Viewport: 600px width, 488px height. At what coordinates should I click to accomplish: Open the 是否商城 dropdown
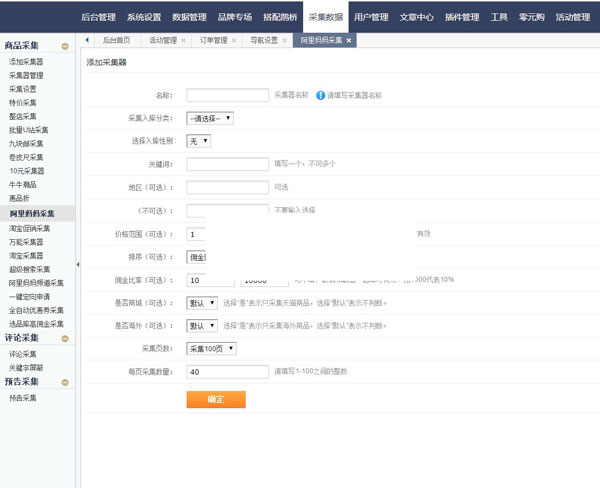click(202, 303)
